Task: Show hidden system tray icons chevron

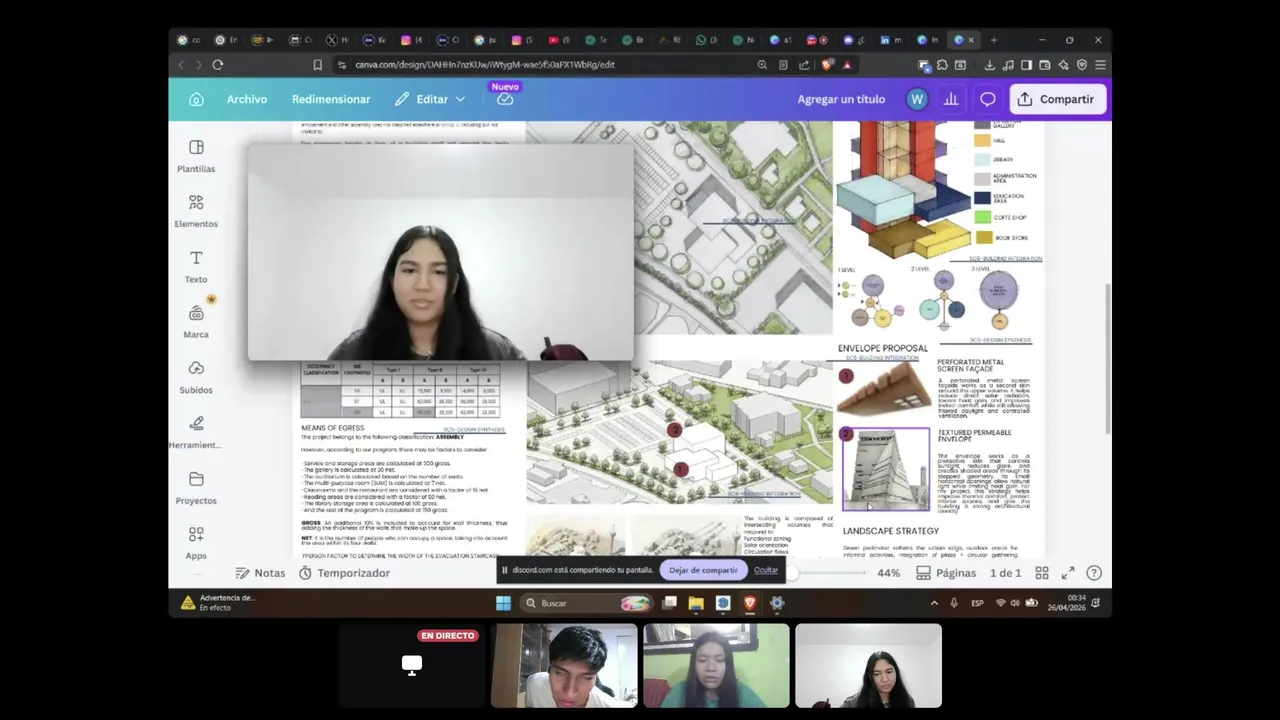Action: pyautogui.click(x=934, y=603)
